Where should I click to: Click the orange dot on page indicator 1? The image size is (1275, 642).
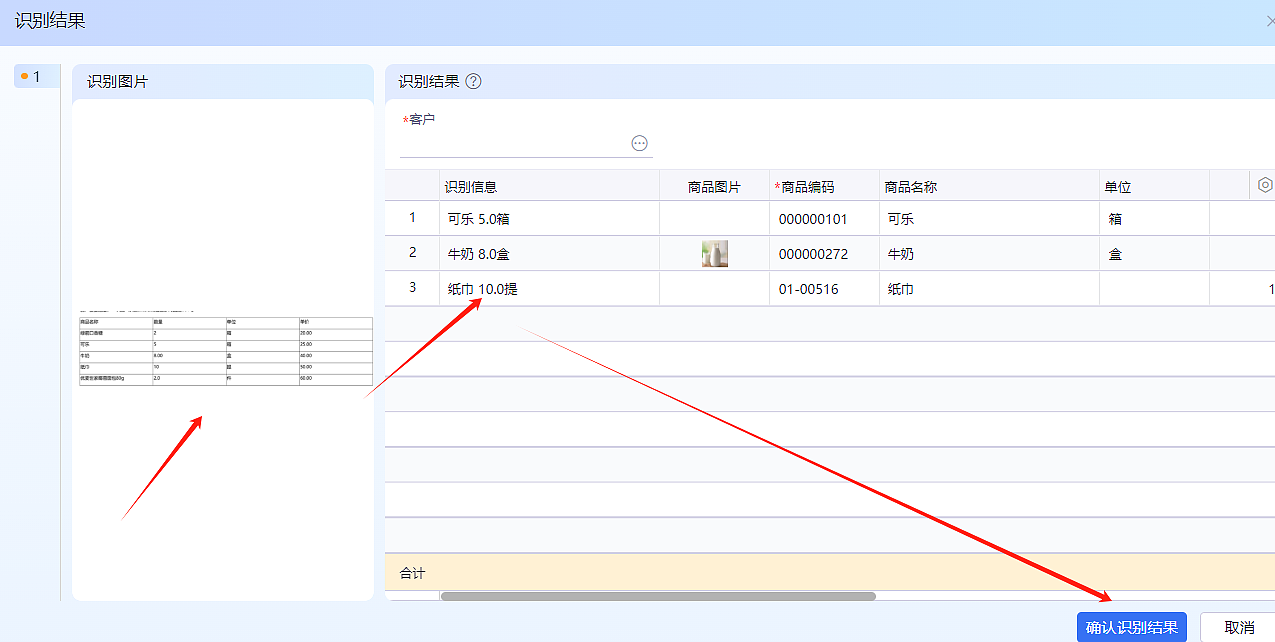tap(24, 75)
